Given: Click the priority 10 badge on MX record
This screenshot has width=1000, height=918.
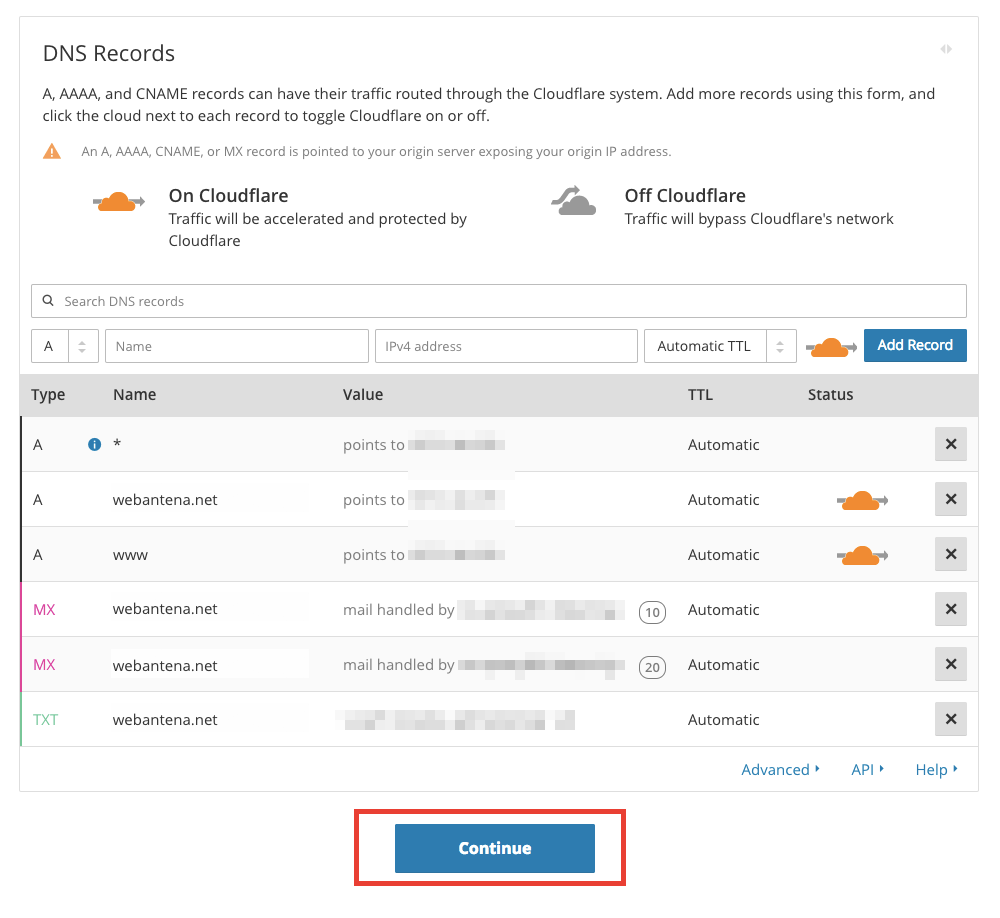Looking at the screenshot, I should pos(652,612).
